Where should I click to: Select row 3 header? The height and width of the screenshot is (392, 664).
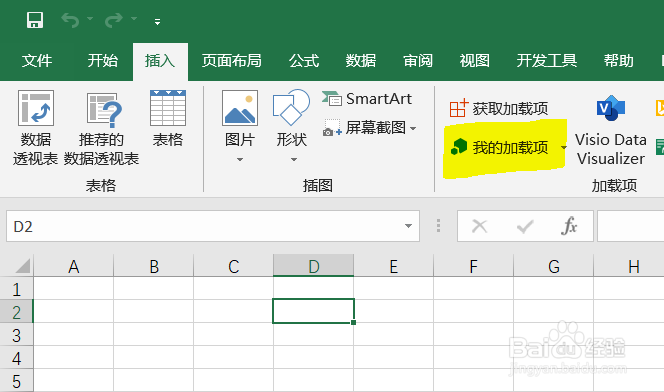(x=17, y=334)
